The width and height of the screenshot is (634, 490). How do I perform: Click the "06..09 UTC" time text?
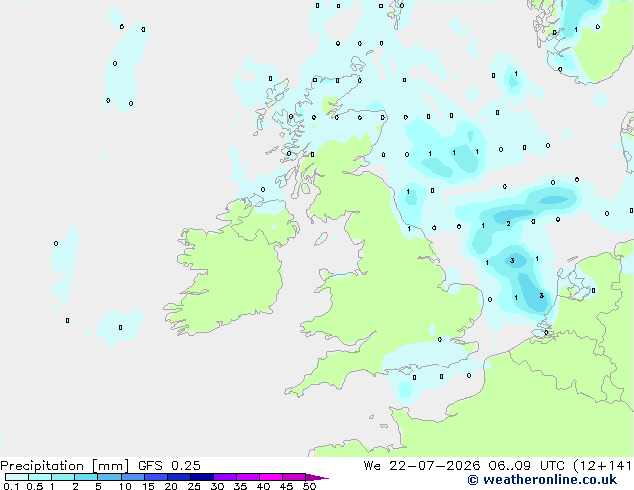(x=526, y=466)
